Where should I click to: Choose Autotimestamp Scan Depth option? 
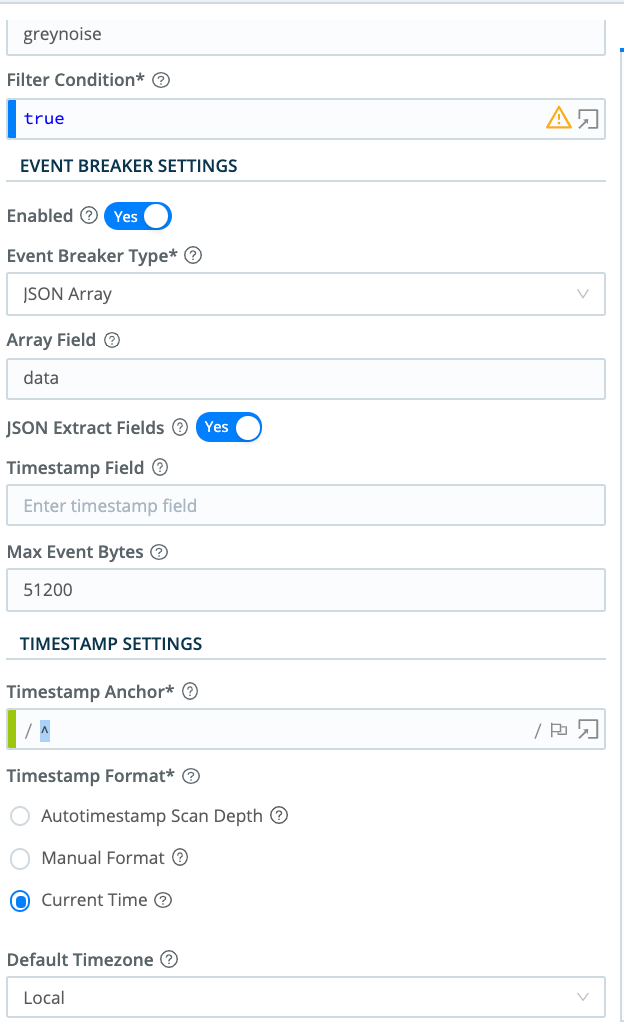pos(19,816)
